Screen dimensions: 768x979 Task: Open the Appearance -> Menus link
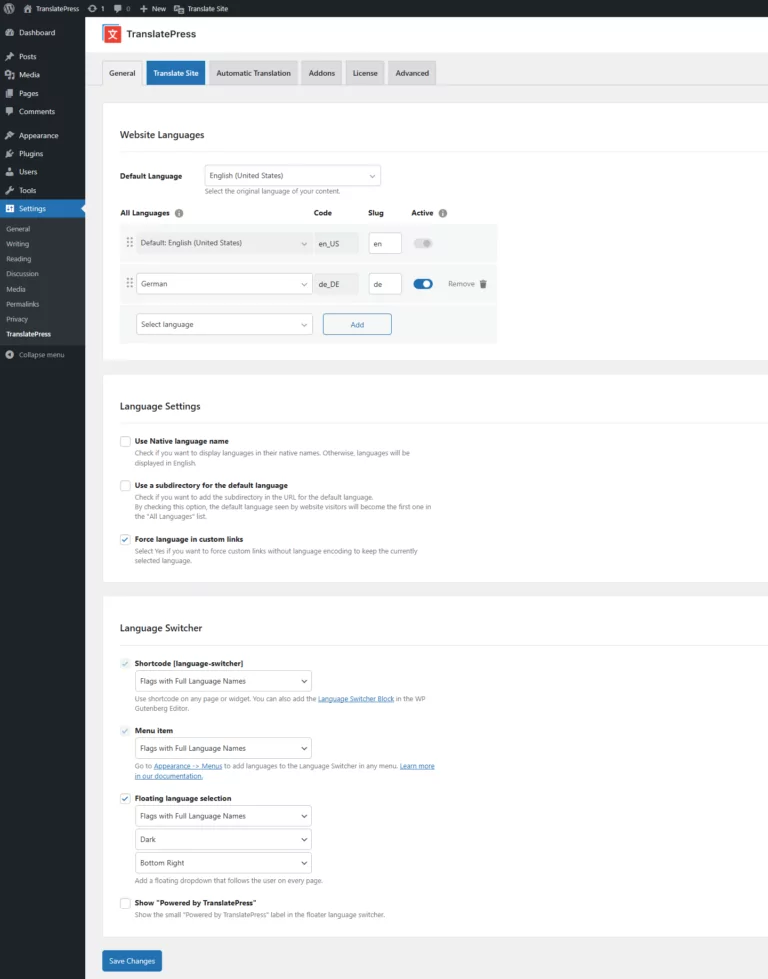pyautogui.click(x=188, y=767)
